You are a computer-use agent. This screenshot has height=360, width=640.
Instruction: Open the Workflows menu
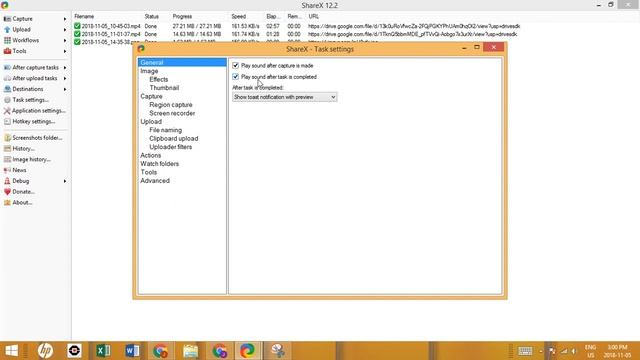click(x=25, y=40)
